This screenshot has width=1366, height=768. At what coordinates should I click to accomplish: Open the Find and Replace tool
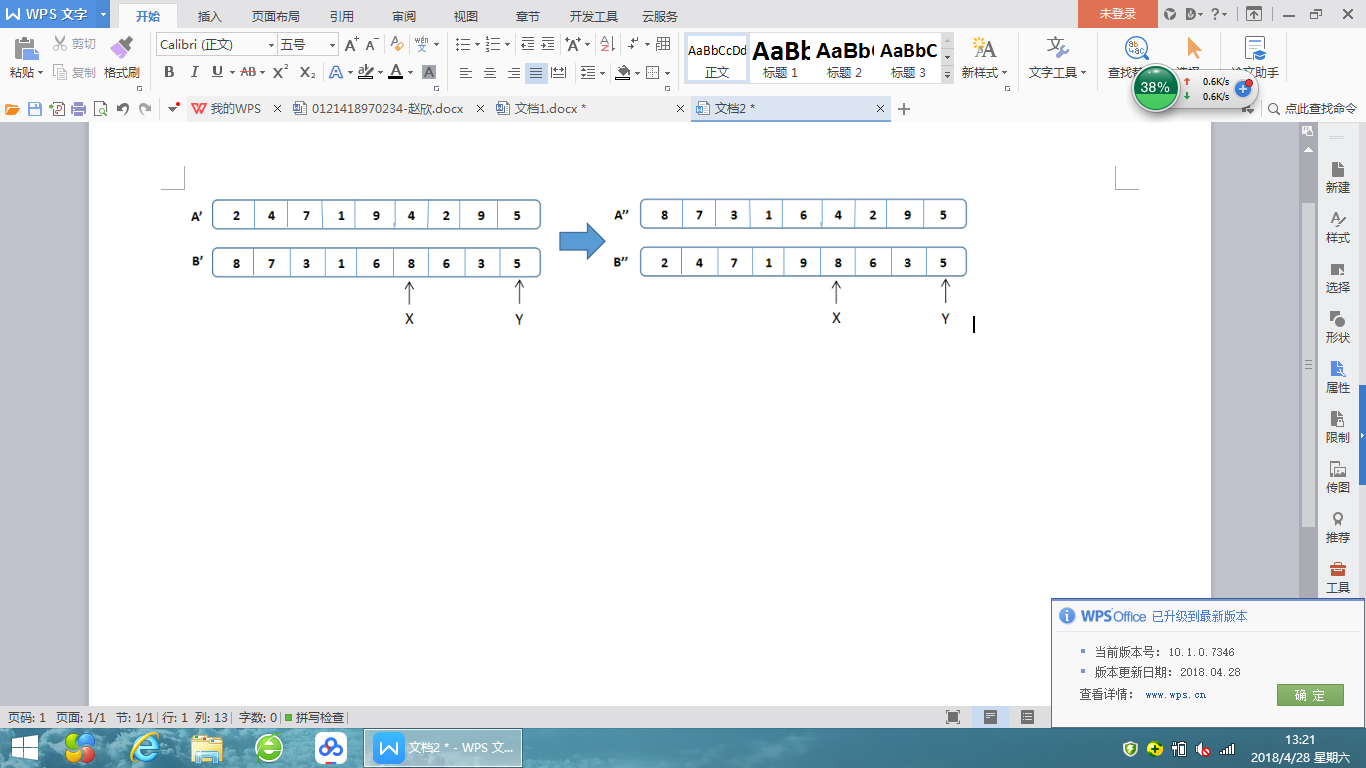tap(1137, 58)
